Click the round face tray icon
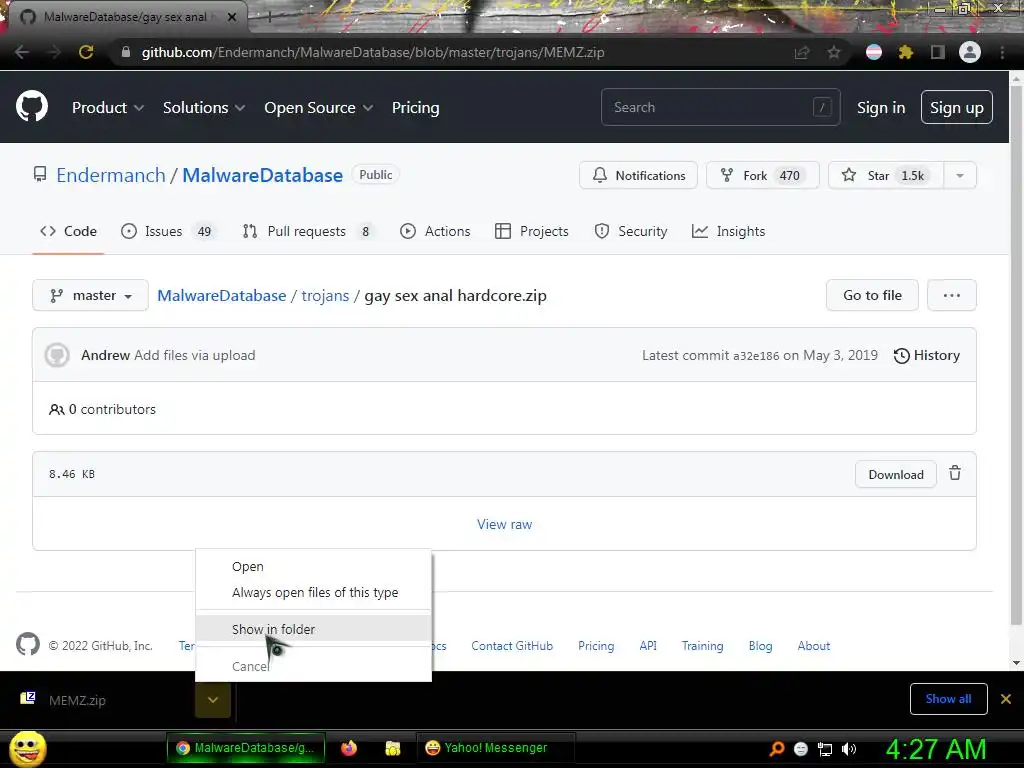Image resolution: width=1024 pixels, height=768 pixels. coord(801,749)
